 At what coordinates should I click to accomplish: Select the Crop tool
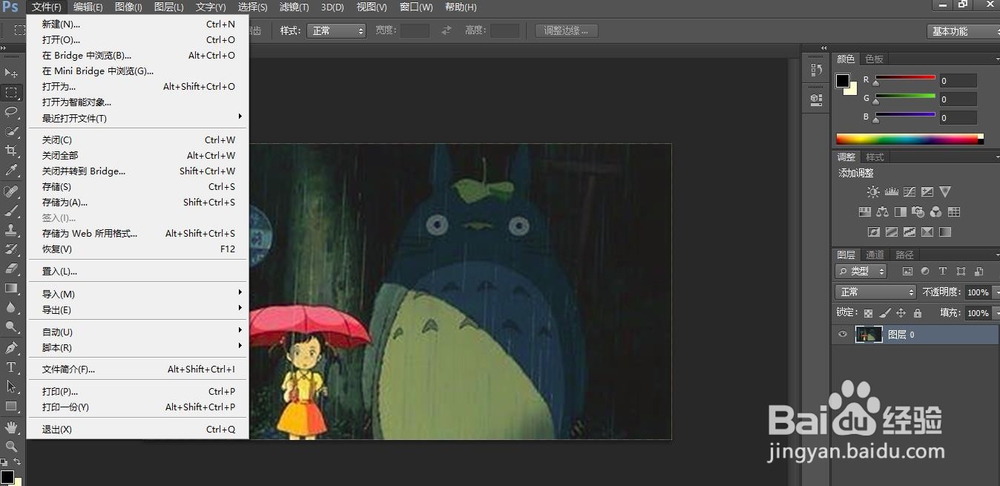(x=11, y=151)
